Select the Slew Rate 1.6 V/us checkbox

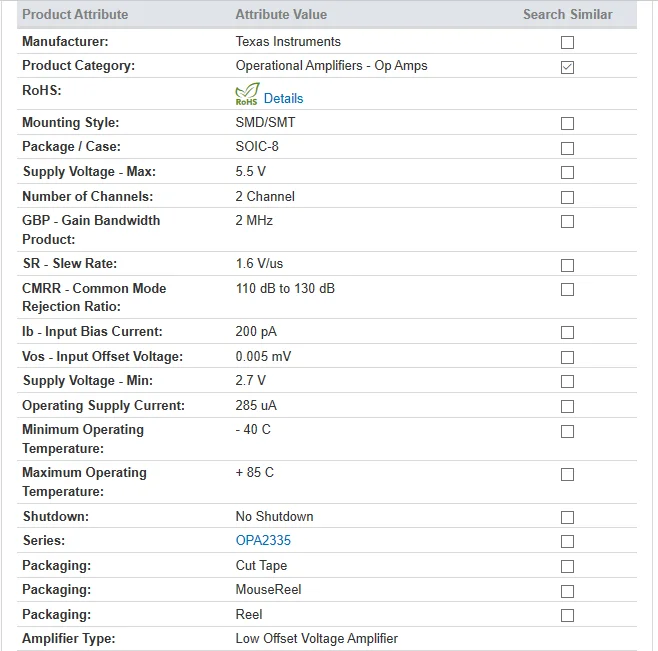[x=567, y=265]
